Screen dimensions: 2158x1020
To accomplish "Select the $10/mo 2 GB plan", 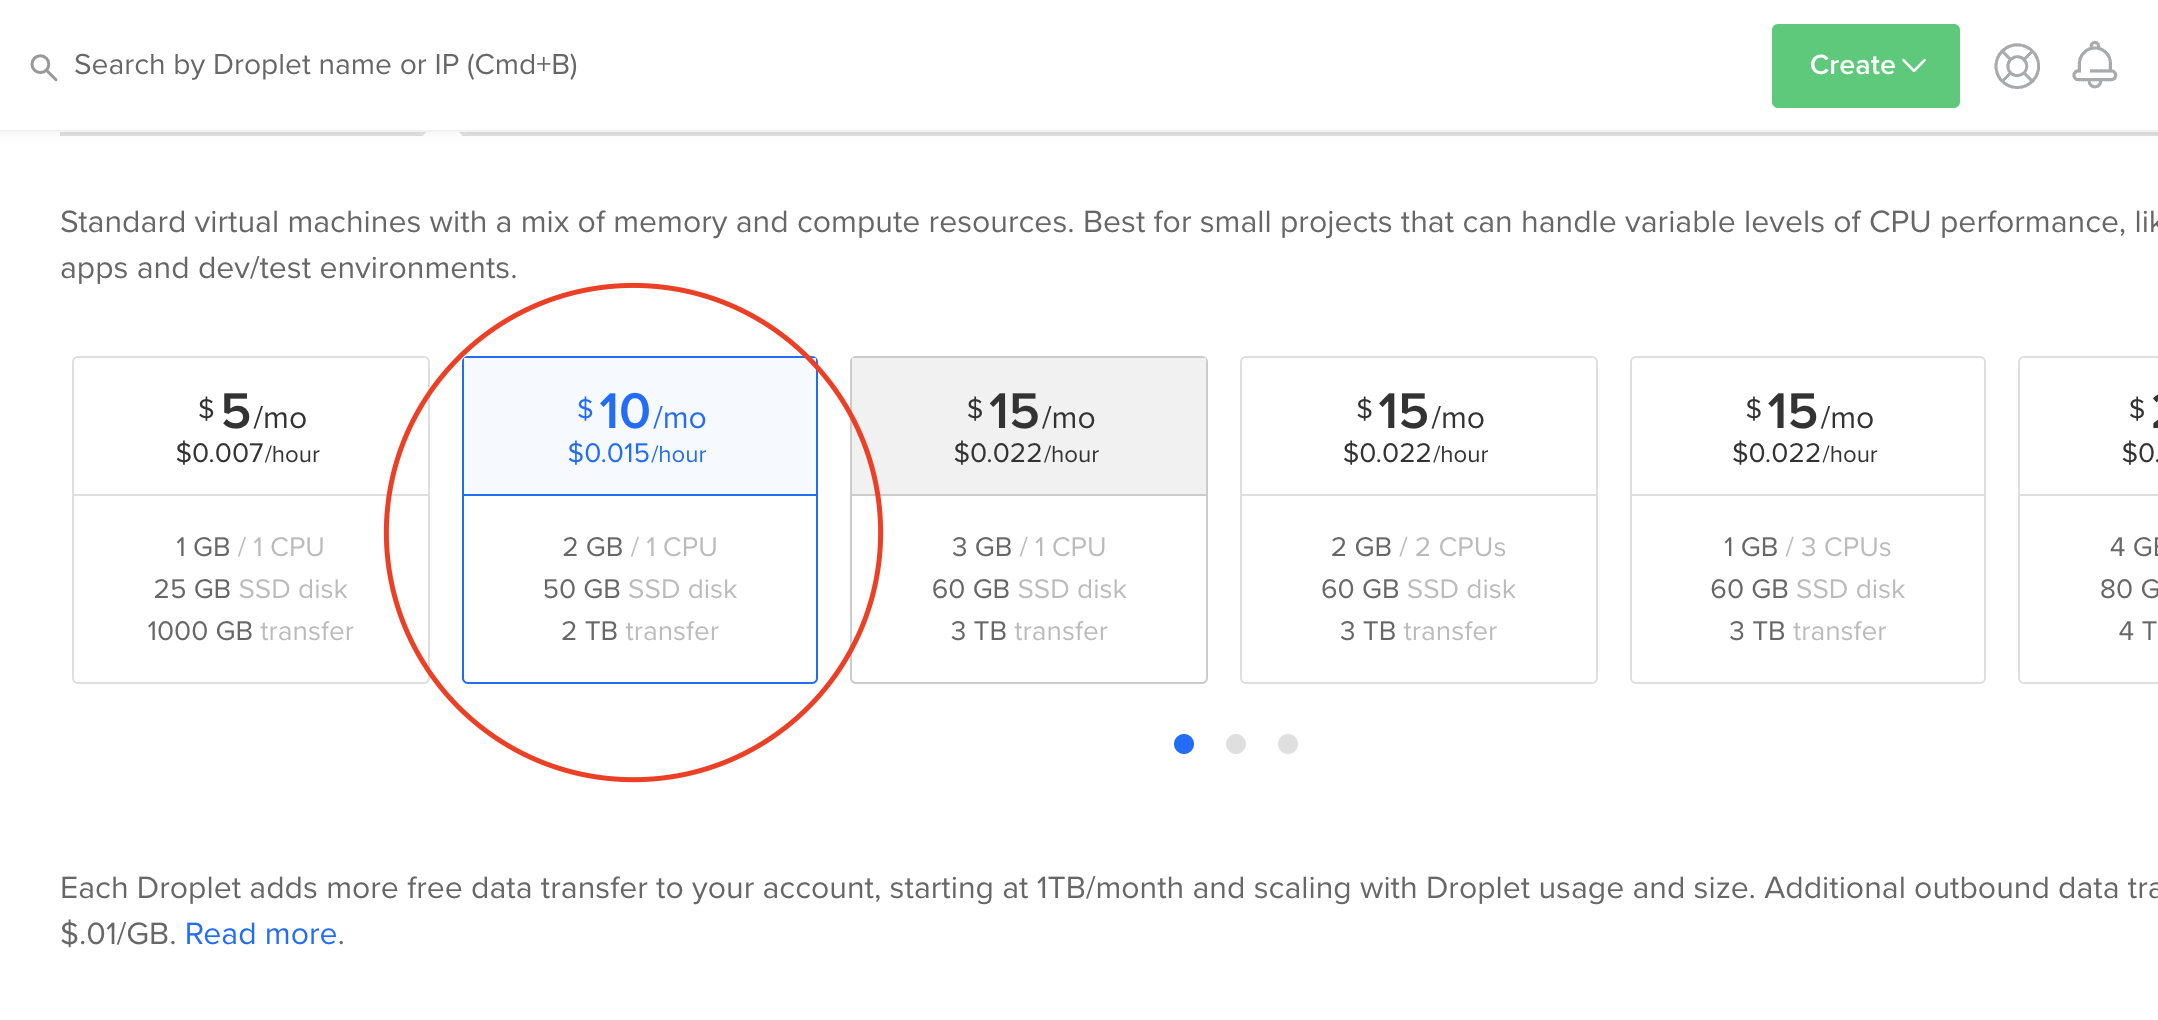I will (640, 520).
